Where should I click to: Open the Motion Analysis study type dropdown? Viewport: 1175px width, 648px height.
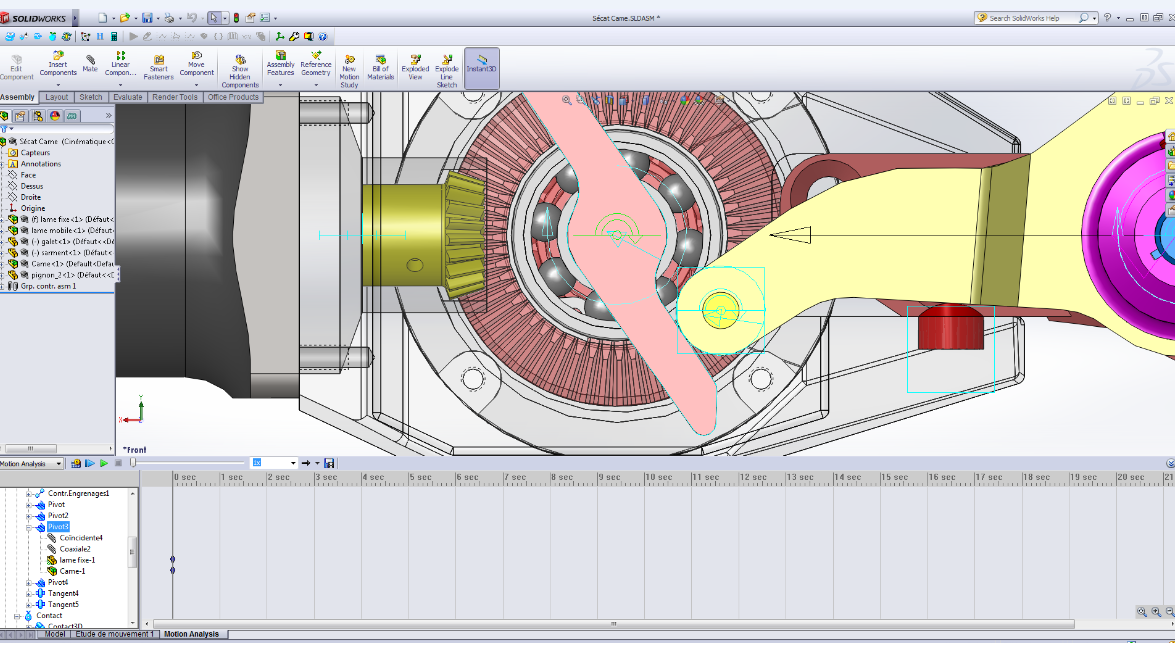point(60,464)
